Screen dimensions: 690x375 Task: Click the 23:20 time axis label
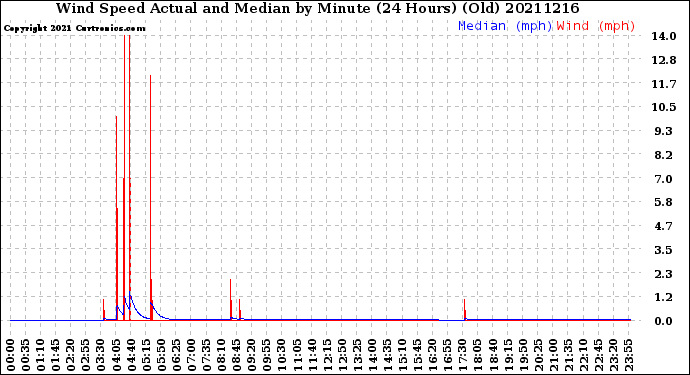click(x=613, y=354)
